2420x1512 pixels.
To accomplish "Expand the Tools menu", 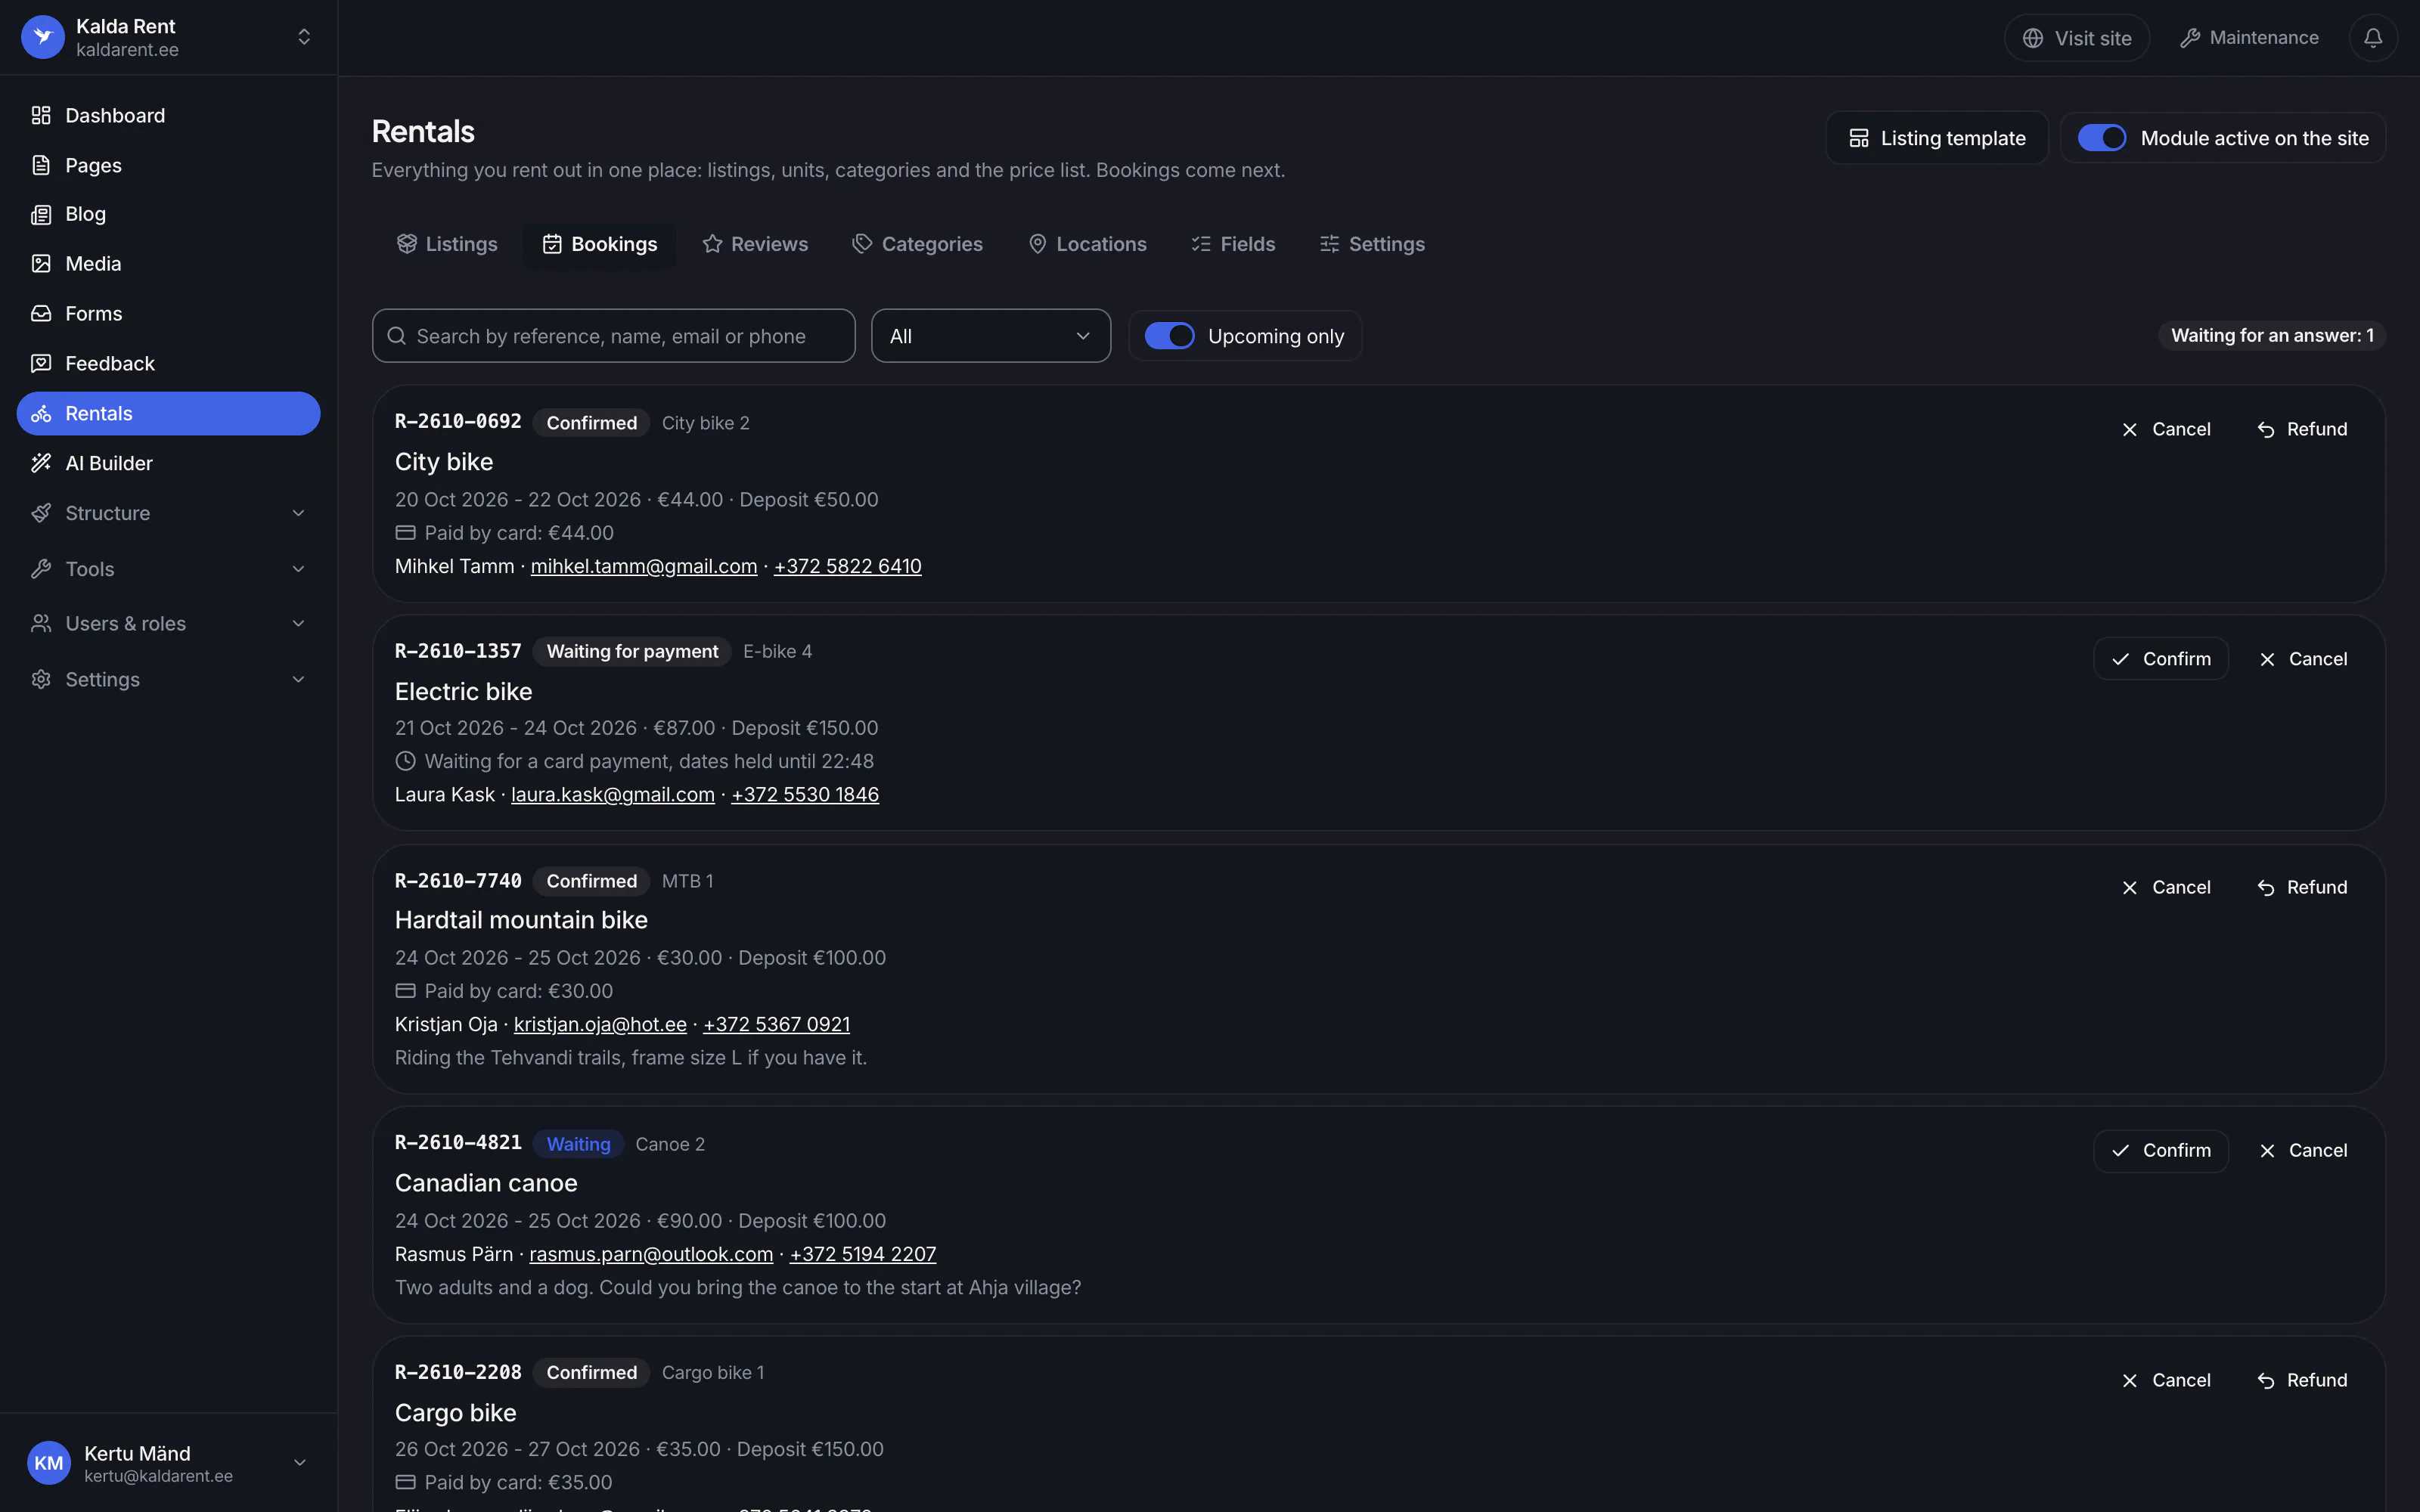I will 168,569.
